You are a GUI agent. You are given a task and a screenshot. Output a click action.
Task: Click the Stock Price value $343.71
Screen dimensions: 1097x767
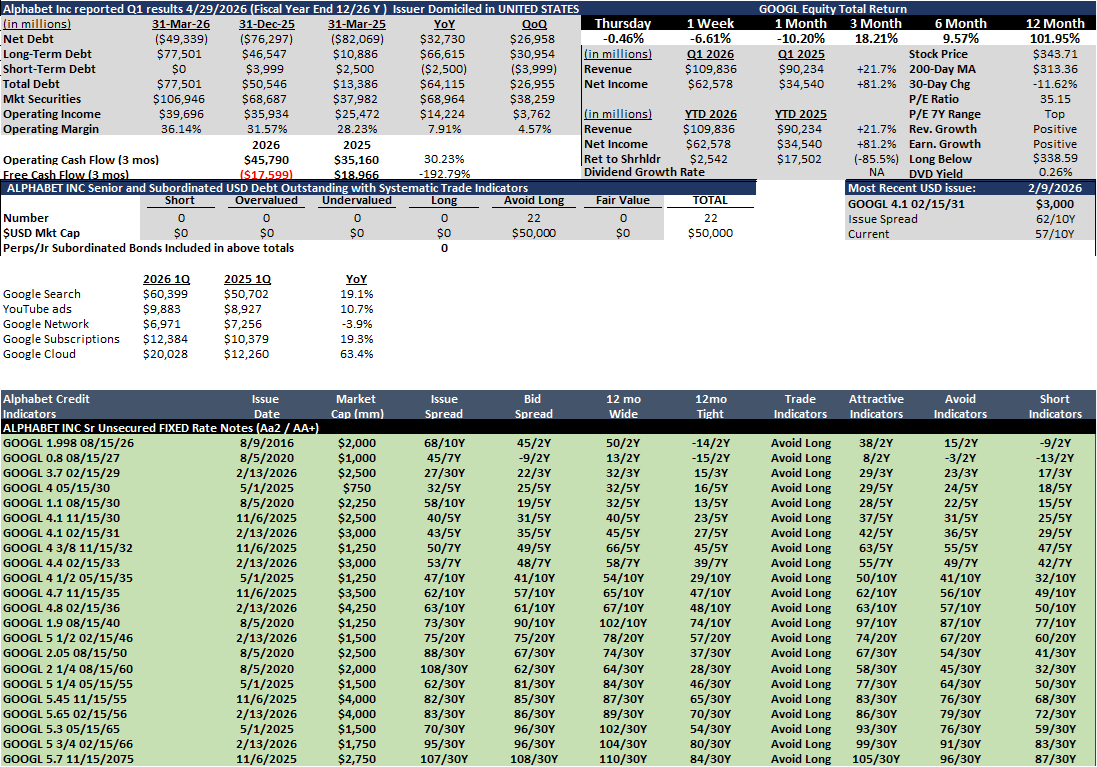click(x=1055, y=54)
